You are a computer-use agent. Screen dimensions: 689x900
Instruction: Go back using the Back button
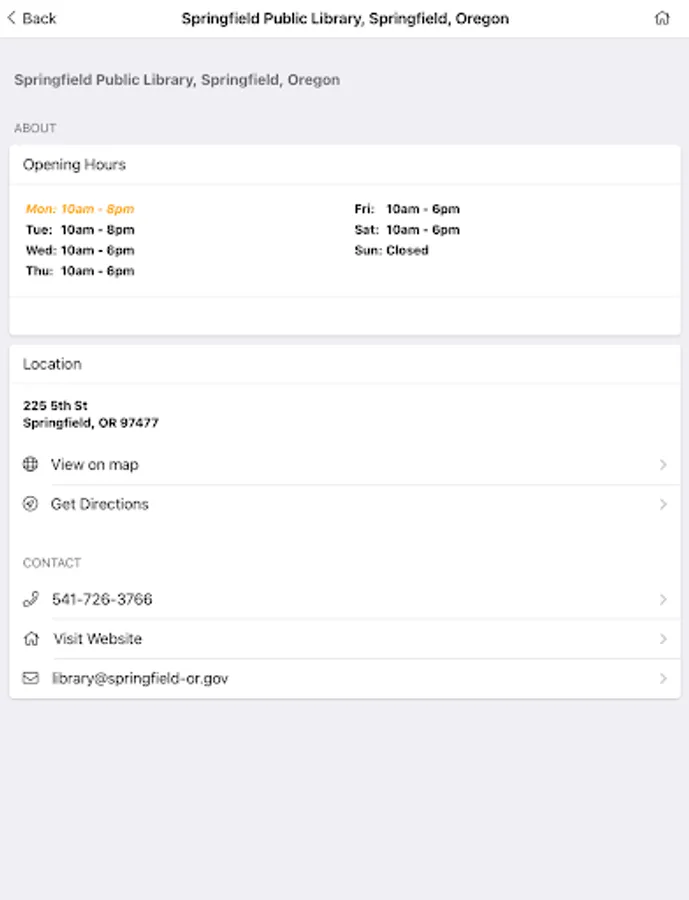coord(32,18)
